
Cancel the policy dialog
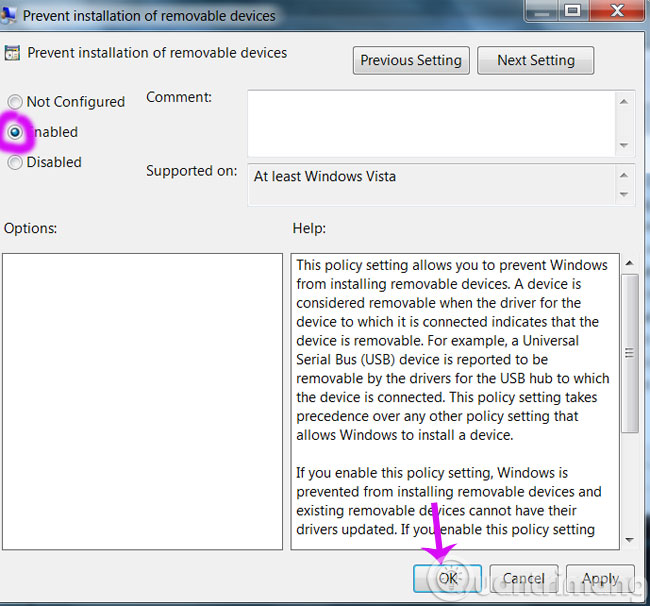coord(524,578)
